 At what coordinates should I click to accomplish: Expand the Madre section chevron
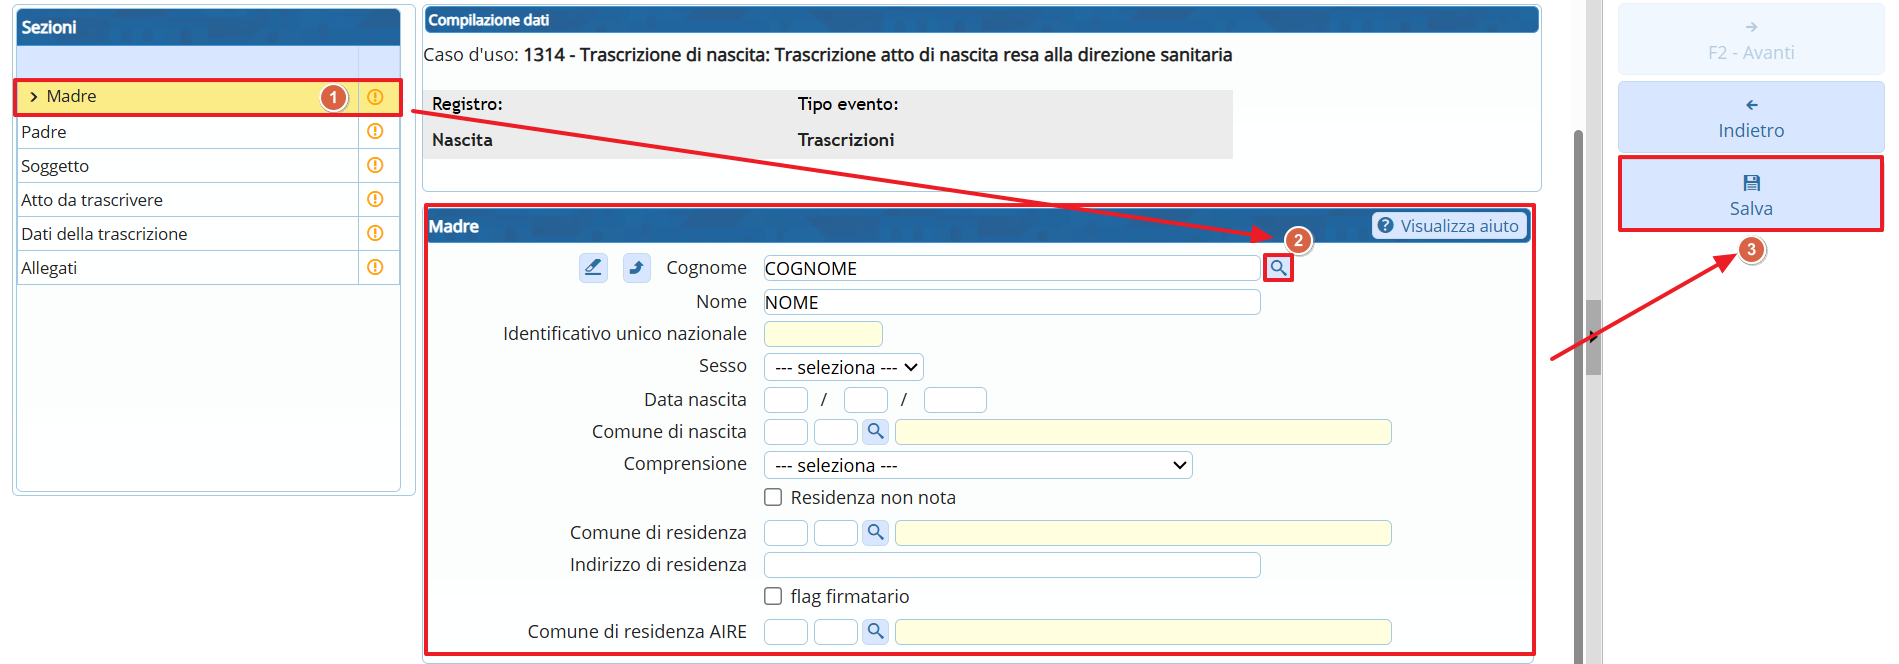click(34, 97)
